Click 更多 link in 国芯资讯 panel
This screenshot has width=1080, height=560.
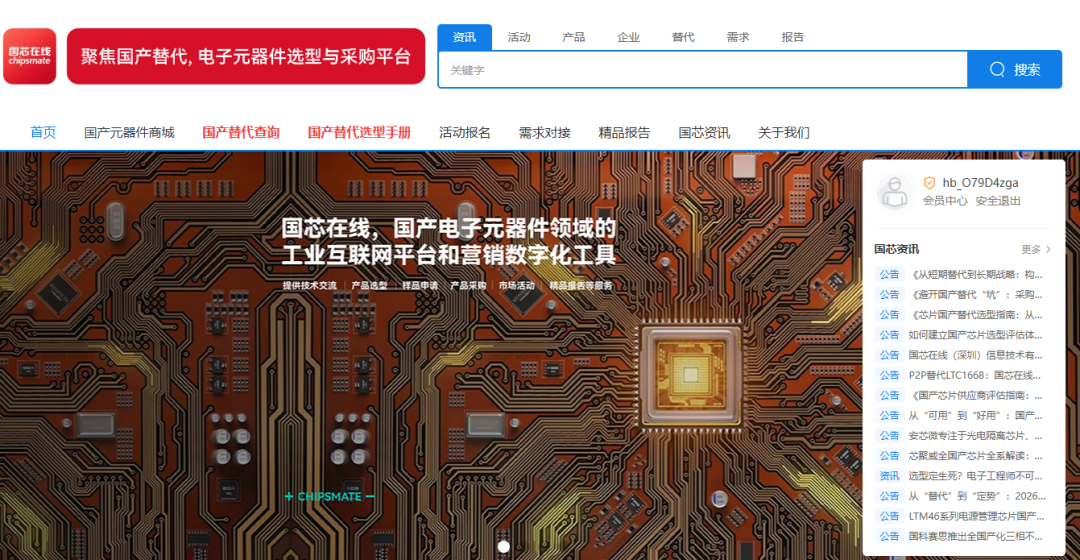[1031, 249]
